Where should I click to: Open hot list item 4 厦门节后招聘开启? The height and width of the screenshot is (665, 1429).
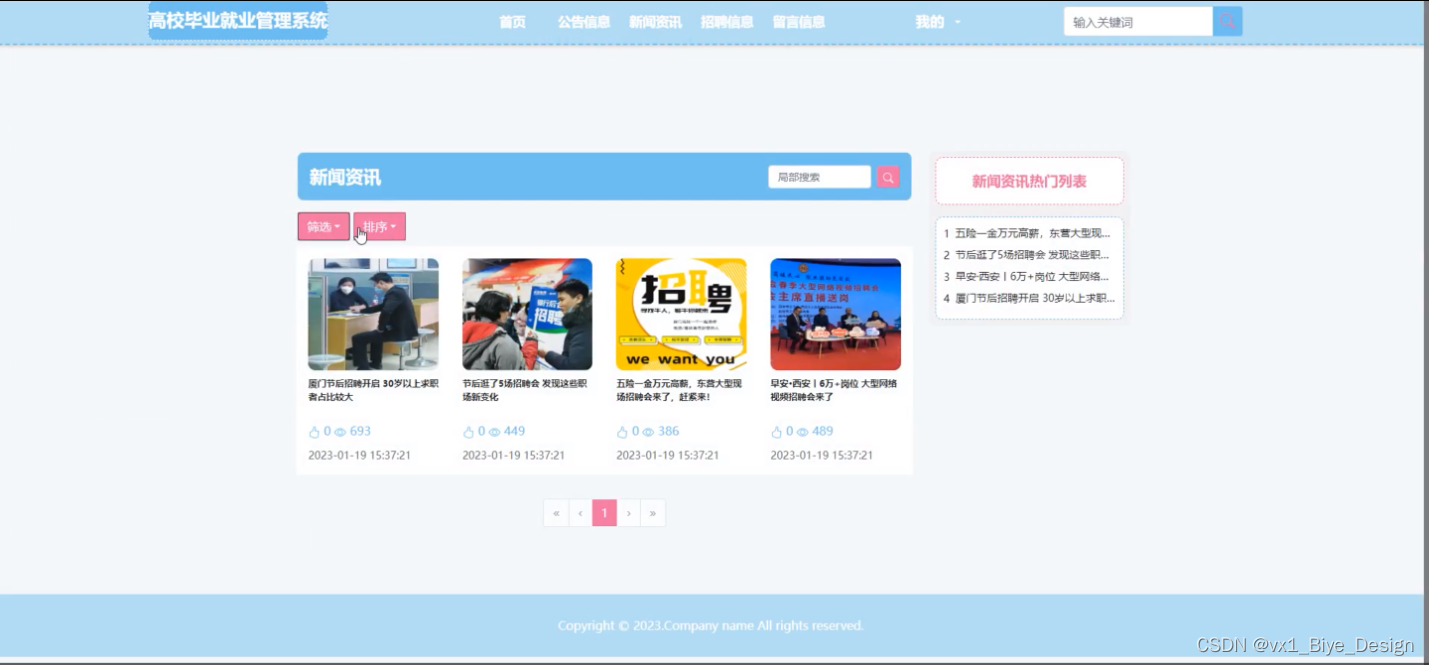[1027, 298]
